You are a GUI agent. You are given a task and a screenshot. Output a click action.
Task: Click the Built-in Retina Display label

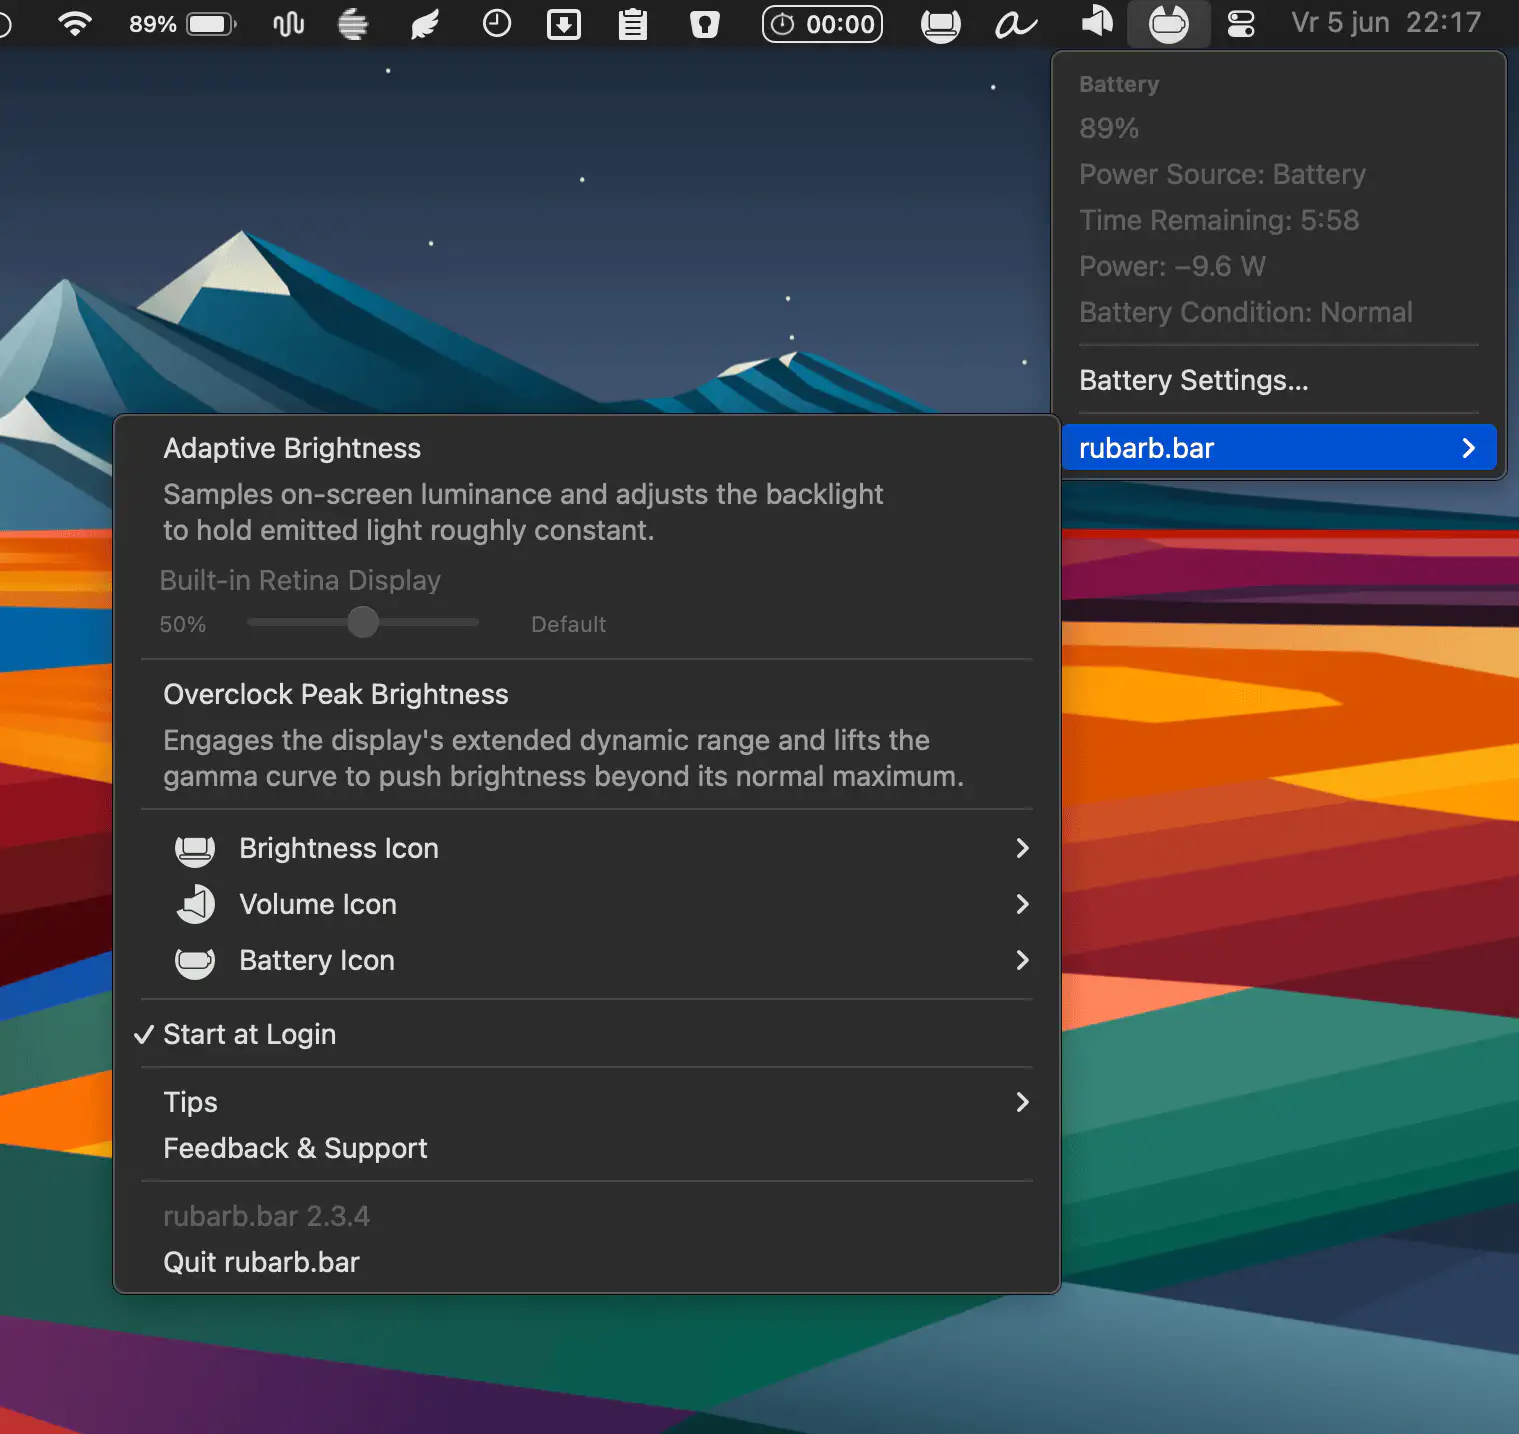(x=300, y=580)
